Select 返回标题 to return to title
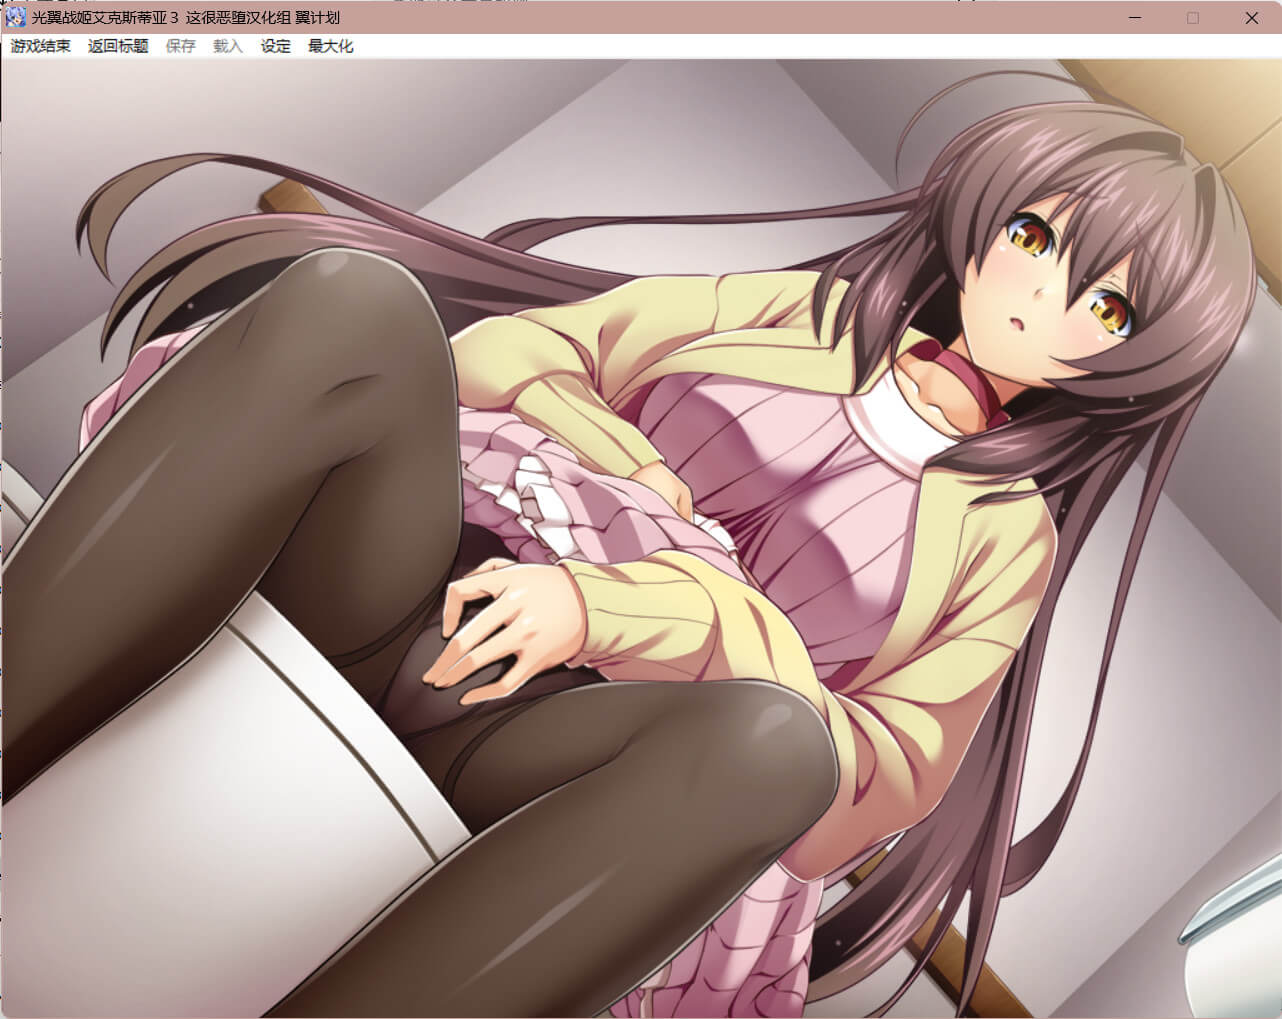The image size is (1282, 1019). click(x=118, y=46)
